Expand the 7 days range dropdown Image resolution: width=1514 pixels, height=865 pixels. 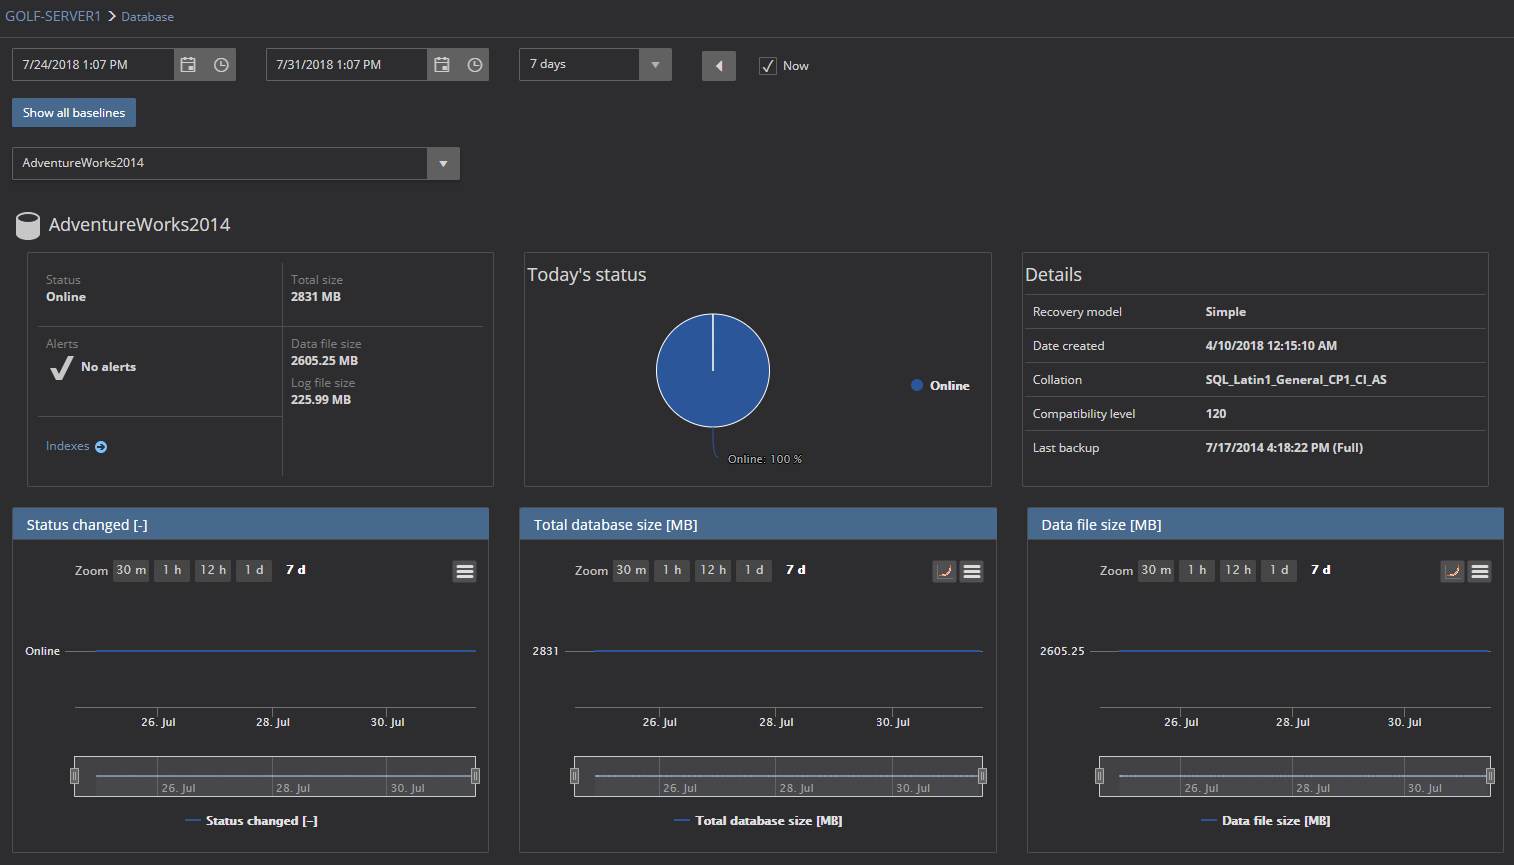[655, 65]
